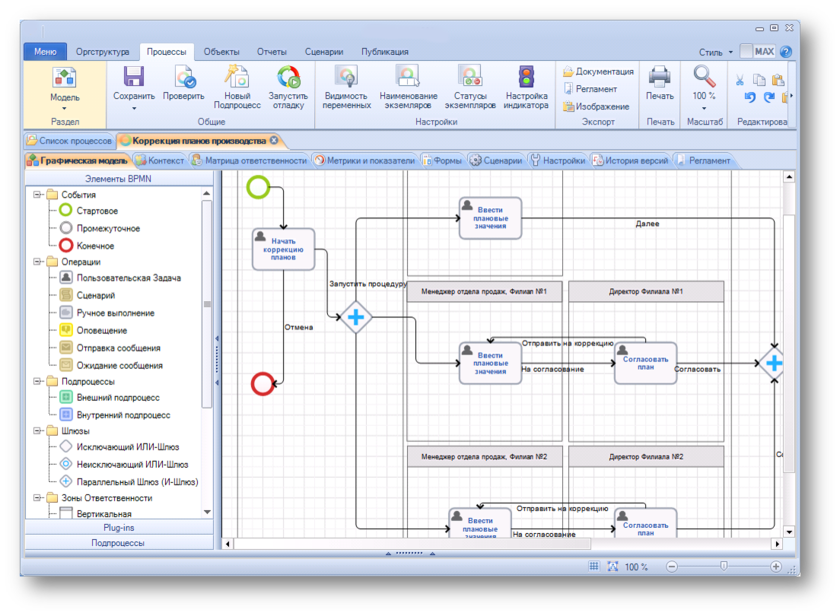Click the Сохранить (Save) floppy icon
Image resolution: width=840 pixels, height=616 pixels.
click(x=133, y=78)
